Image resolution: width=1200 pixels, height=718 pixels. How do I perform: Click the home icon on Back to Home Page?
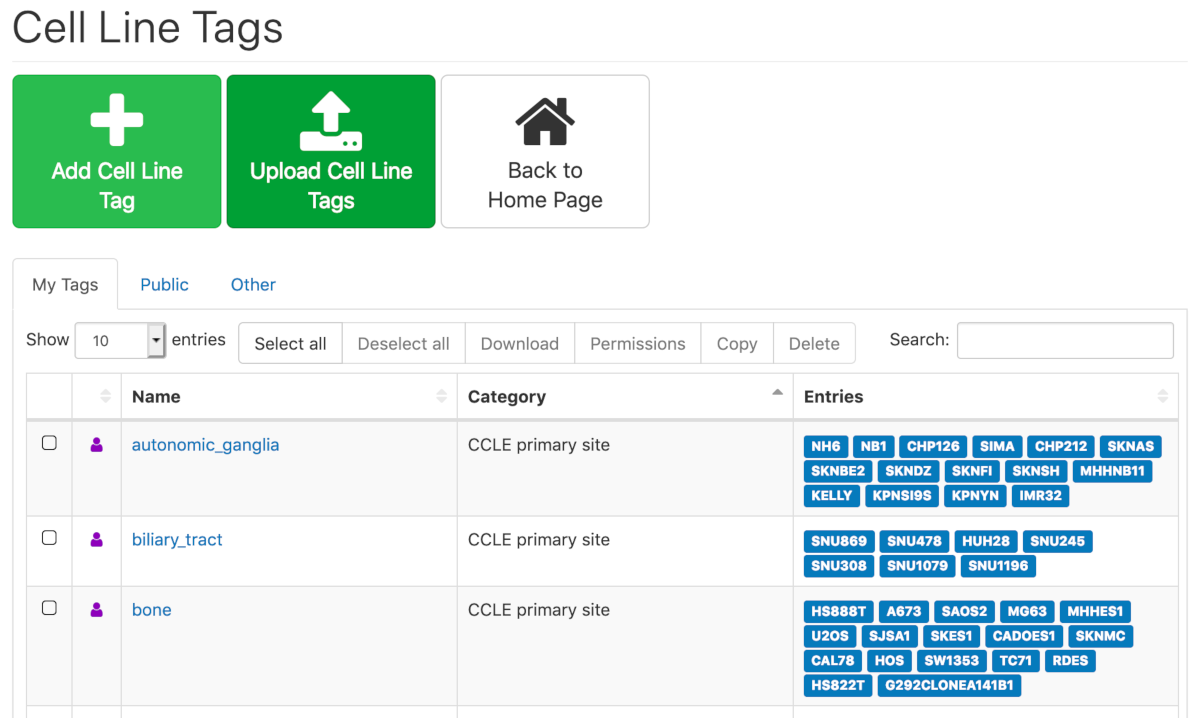tap(544, 118)
